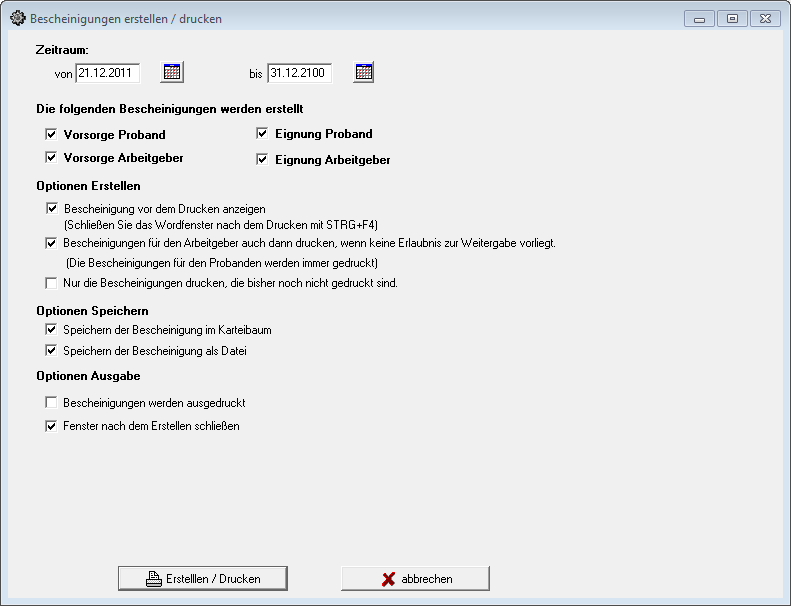Click the 'bis' date input field
Screen dimensions: 791x606
pos(299,72)
